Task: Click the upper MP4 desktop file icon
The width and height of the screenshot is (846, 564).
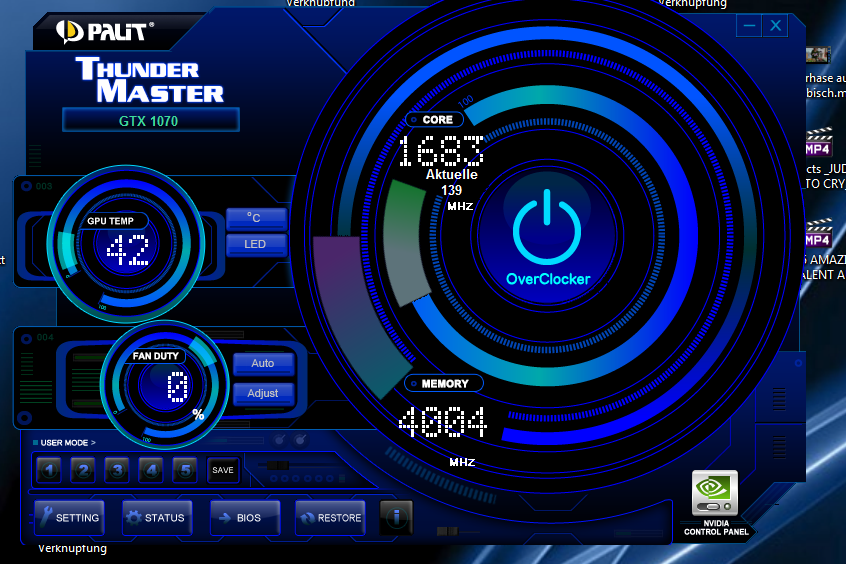Action: tap(818, 142)
